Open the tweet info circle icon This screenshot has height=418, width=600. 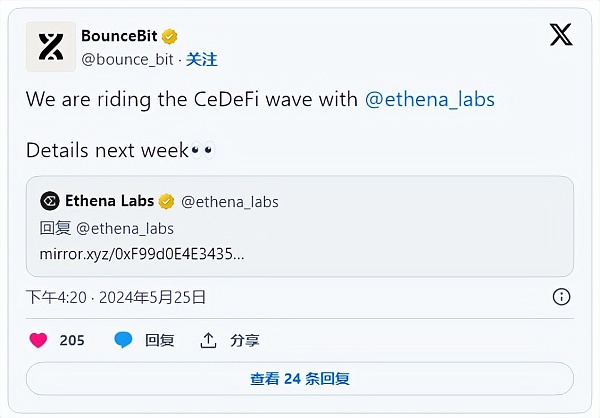562,297
